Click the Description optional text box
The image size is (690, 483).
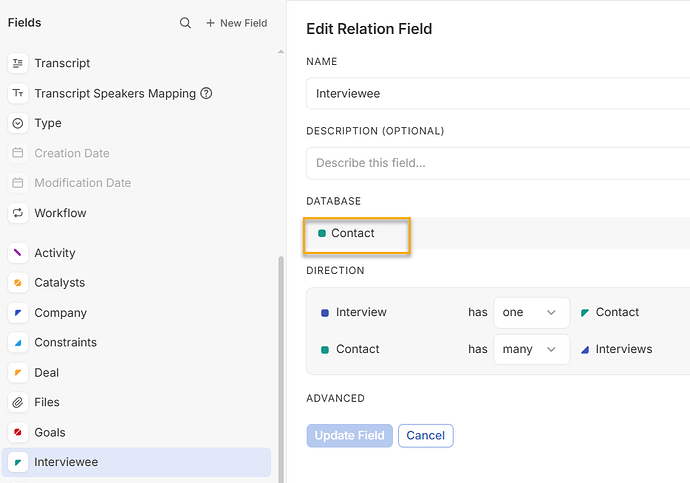tap(497, 162)
